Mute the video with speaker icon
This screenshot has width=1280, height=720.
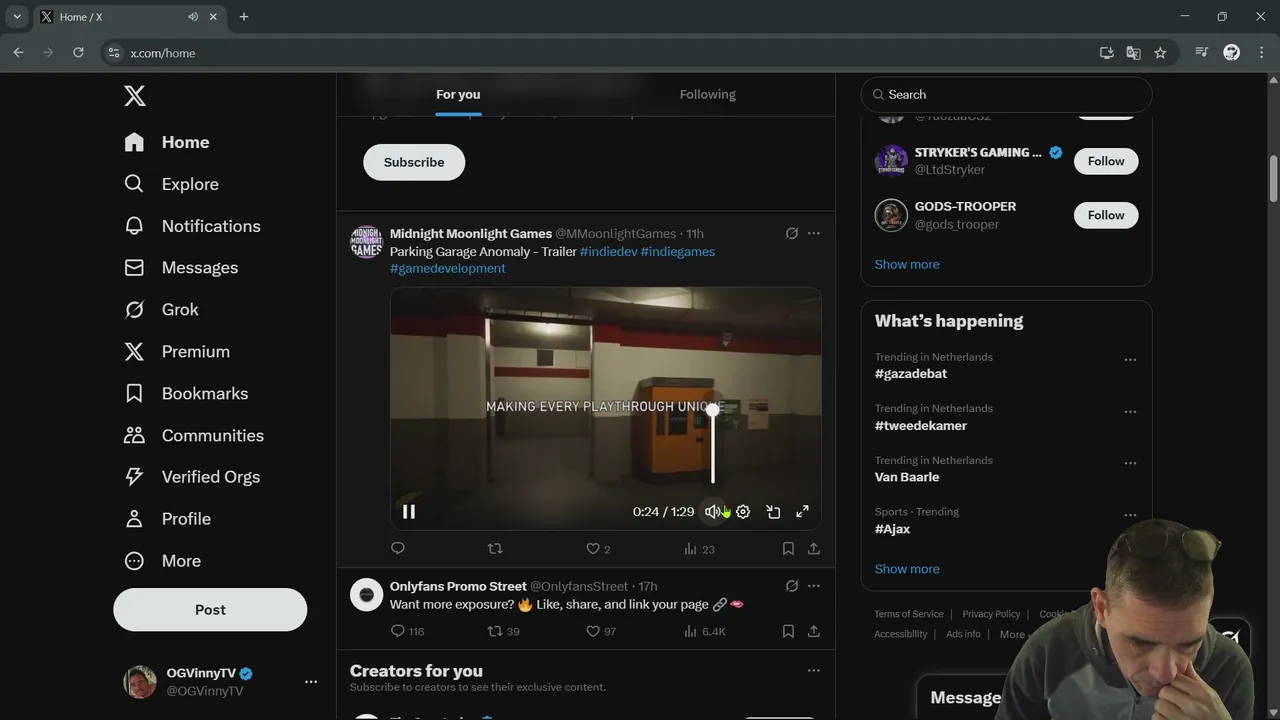point(713,512)
